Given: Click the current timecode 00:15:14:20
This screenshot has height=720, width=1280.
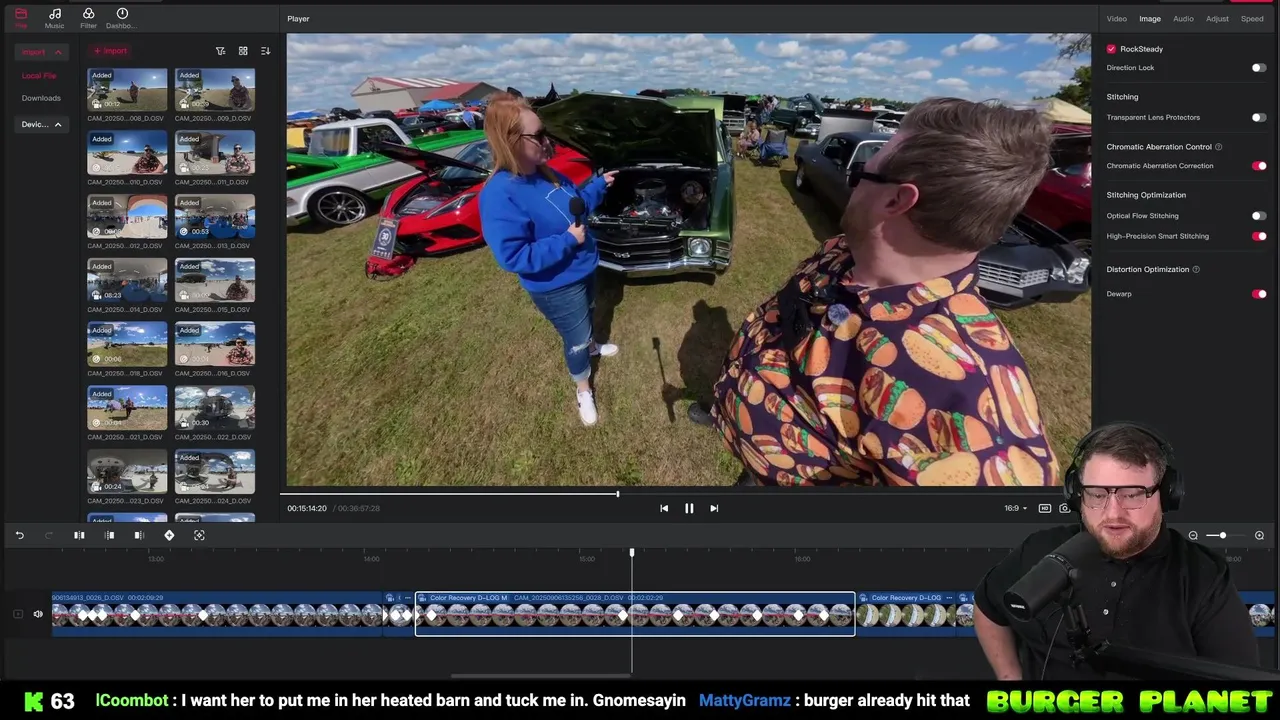Looking at the screenshot, I should [x=307, y=509].
